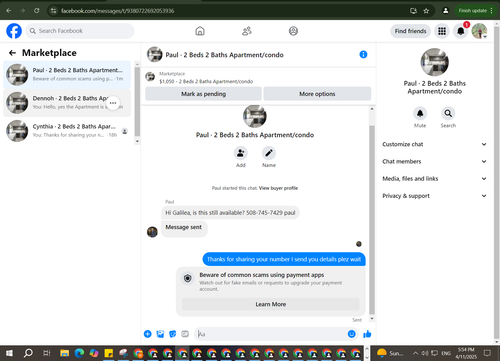The height and width of the screenshot is (361, 500).
Task: Open the Notifications bell icon
Action: coord(461,31)
